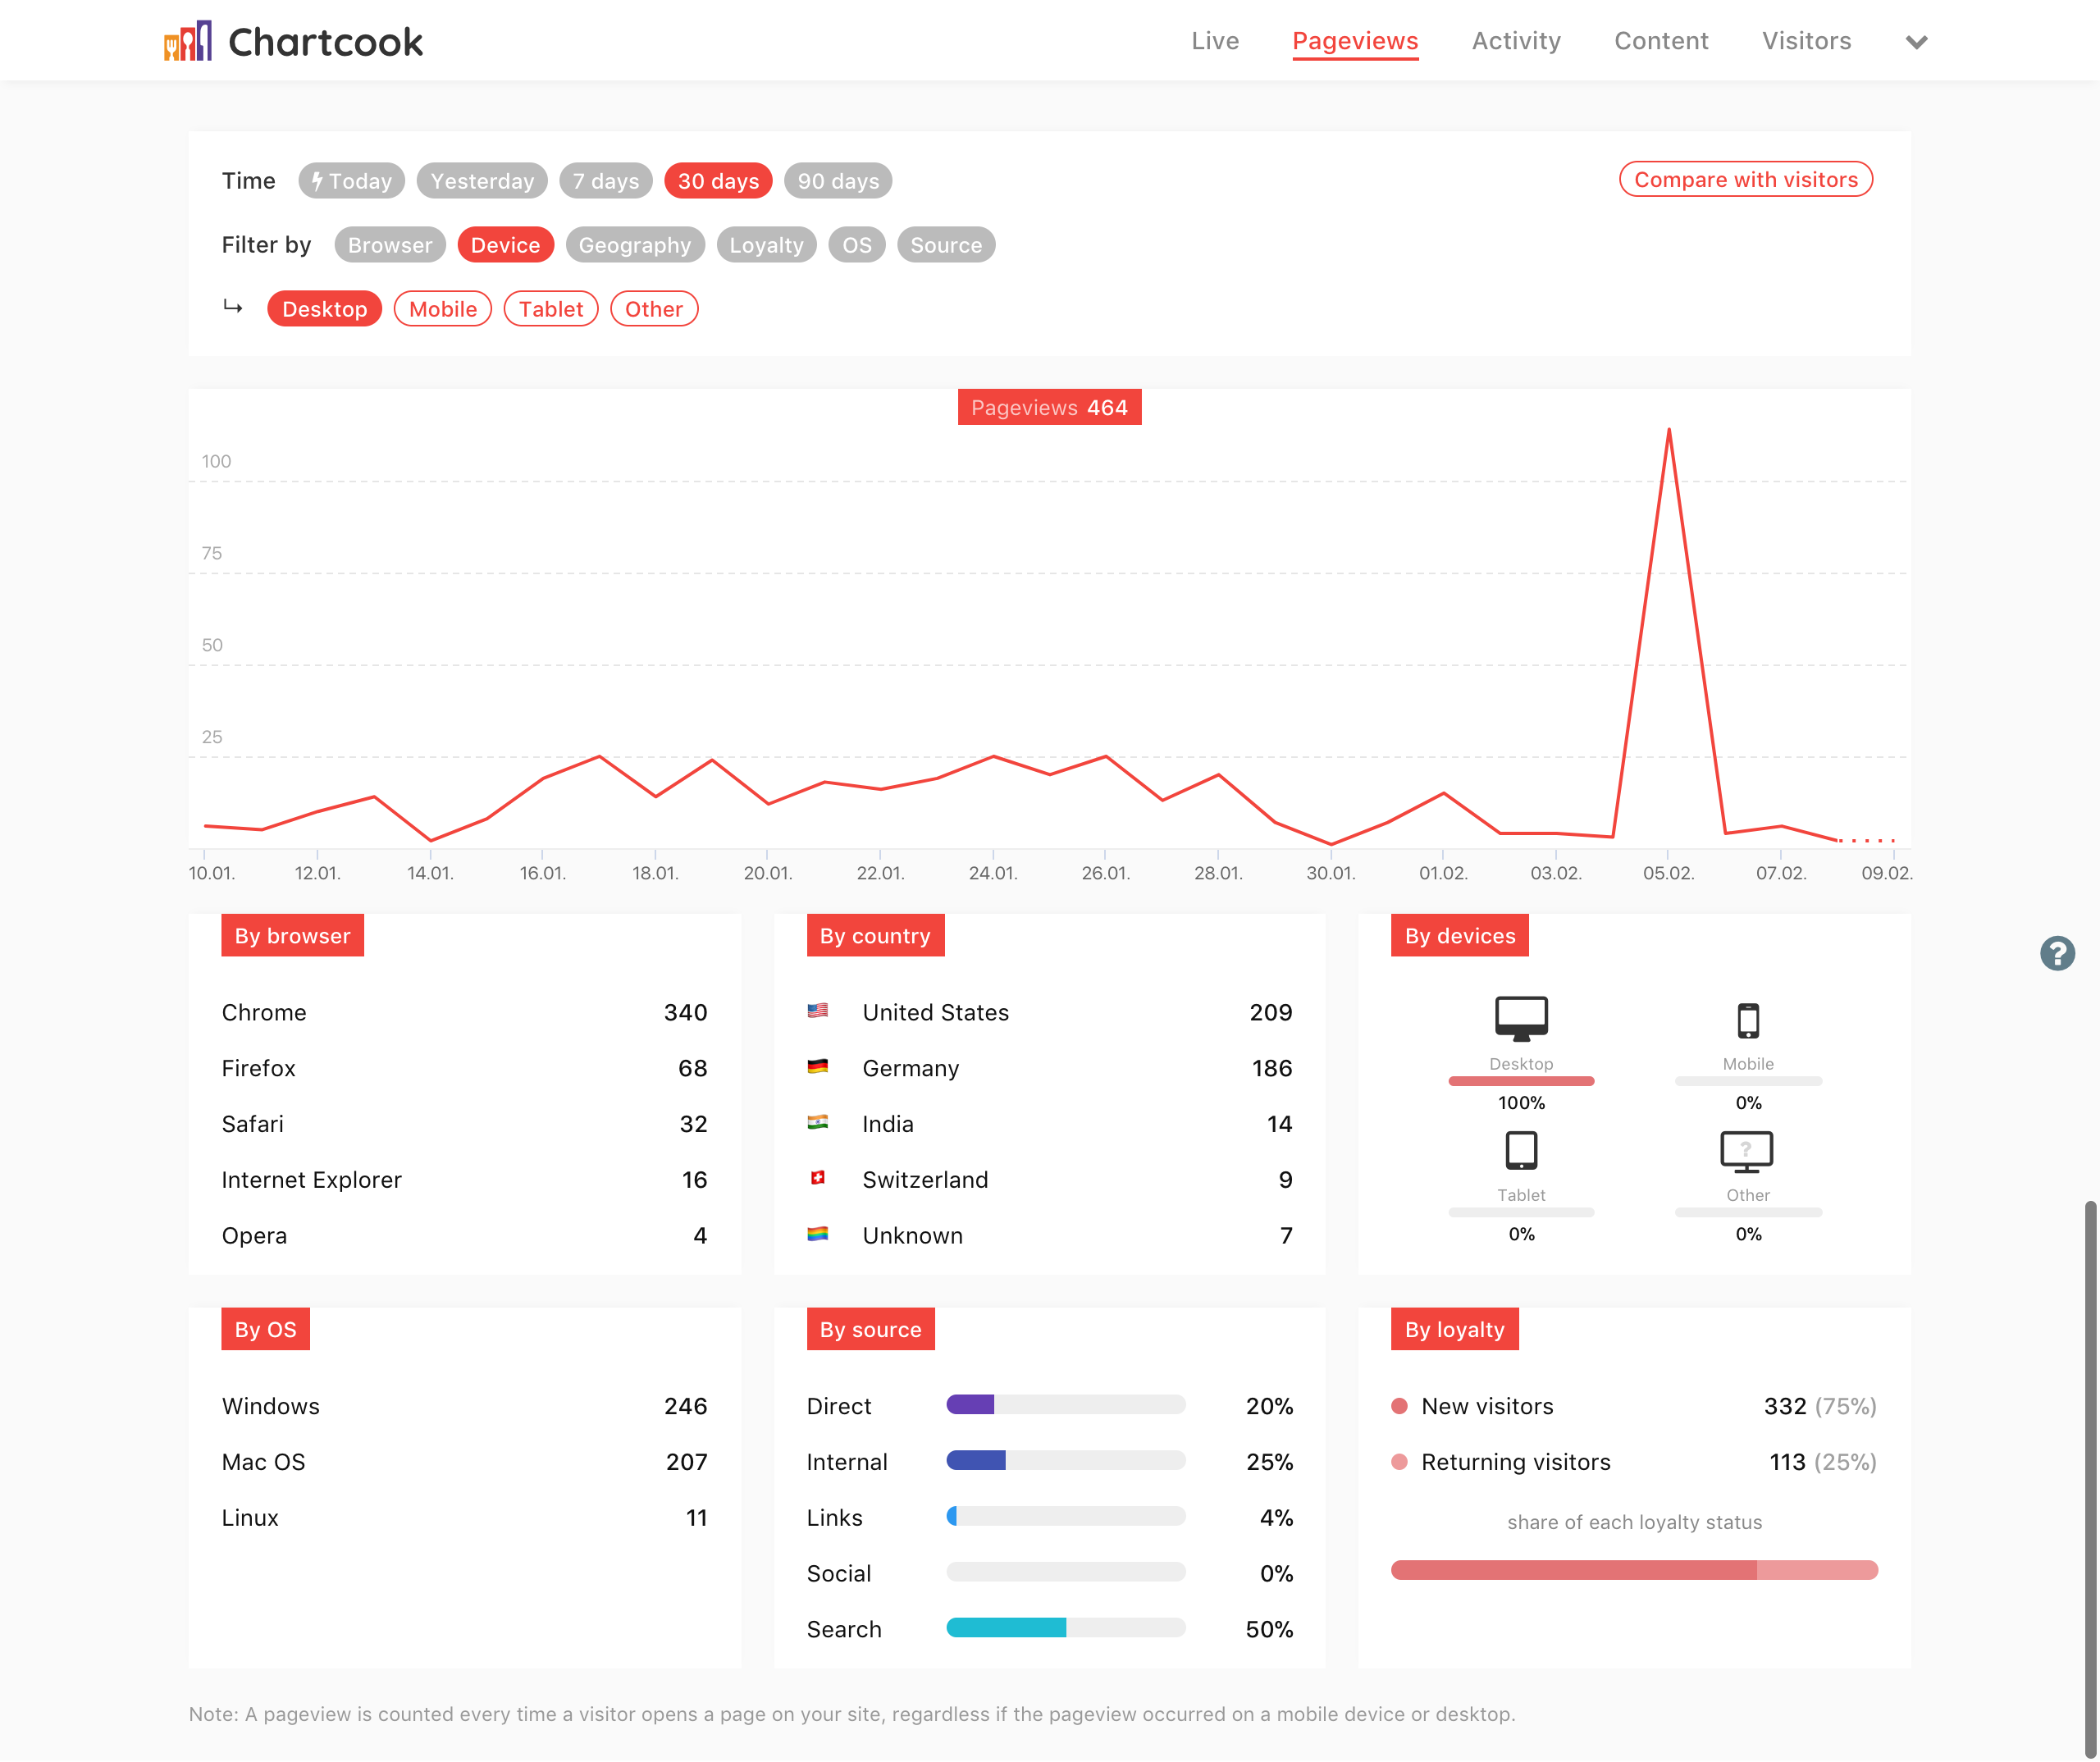Image resolution: width=2100 pixels, height=1762 pixels.
Task: Click the Desktop monitor device icon
Action: point(1520,1019)
